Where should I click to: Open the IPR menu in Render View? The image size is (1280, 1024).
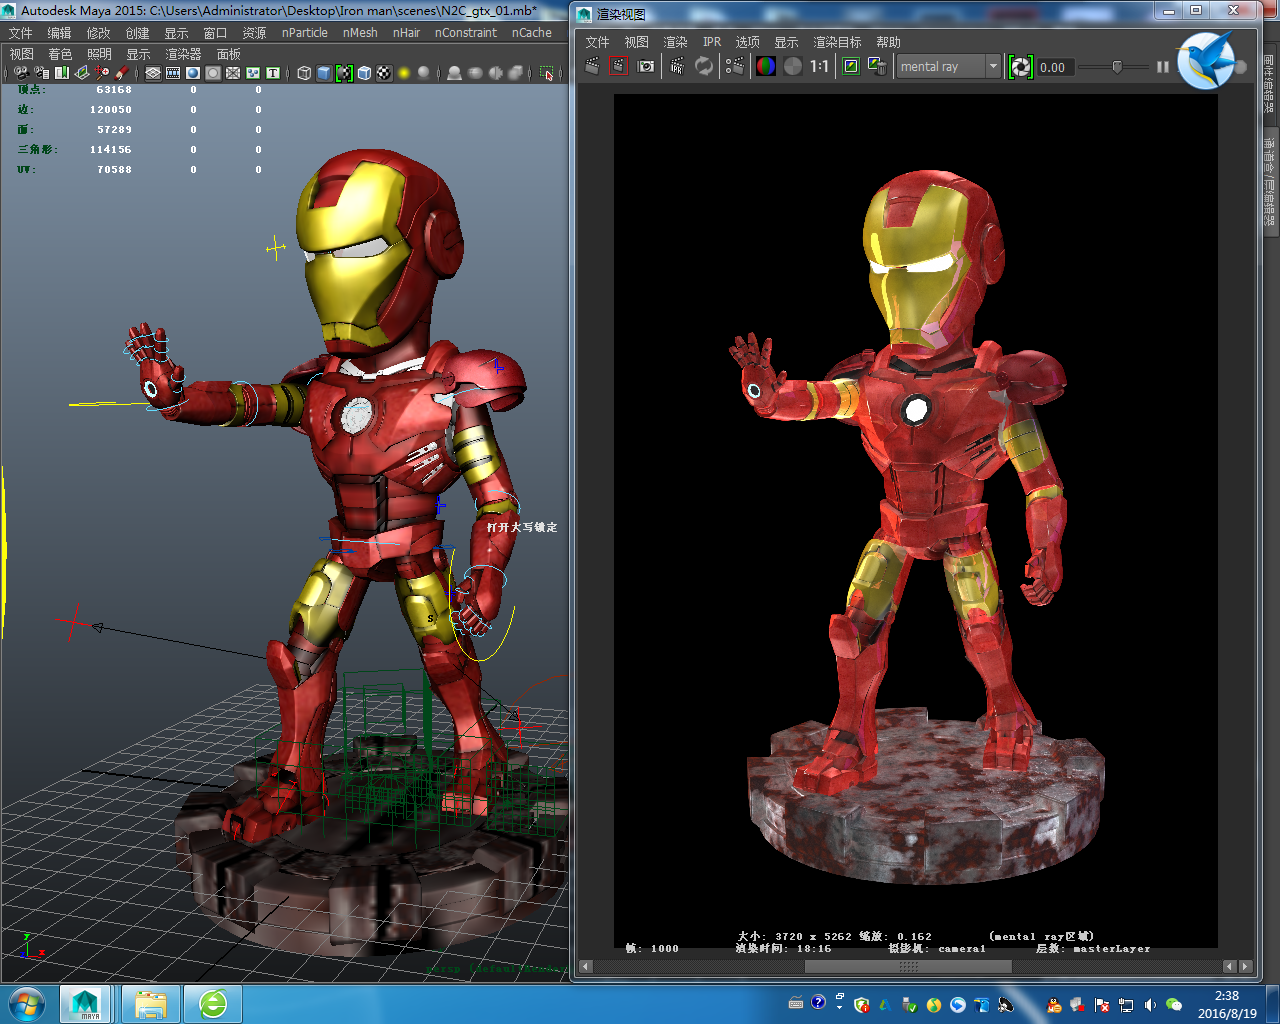click(711, 42)
